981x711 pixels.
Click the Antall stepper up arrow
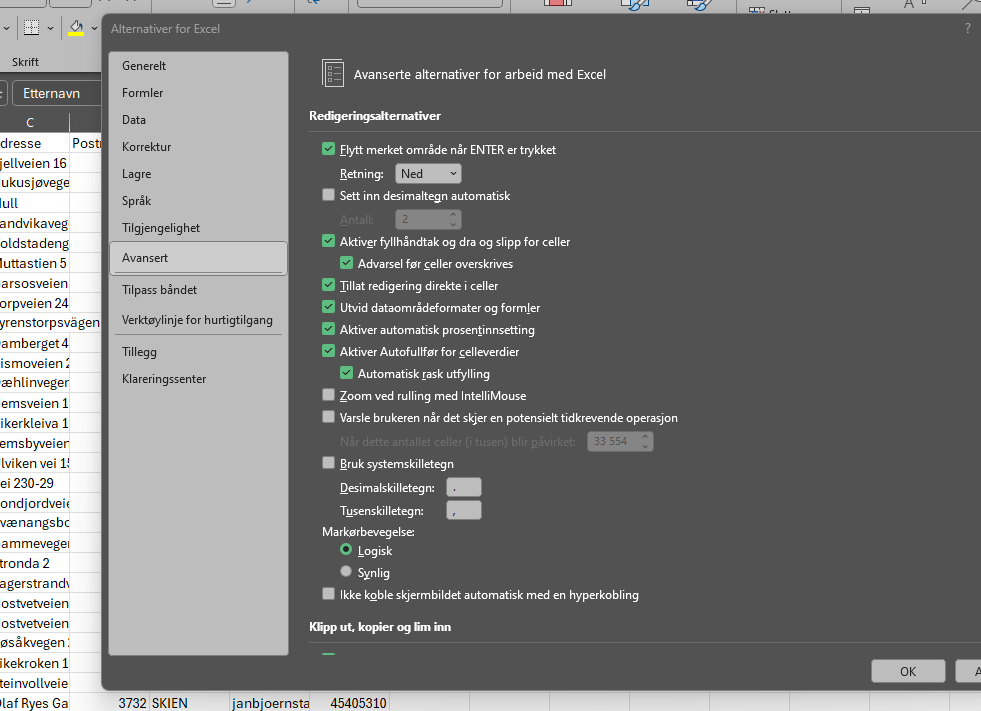coord(453,215)
